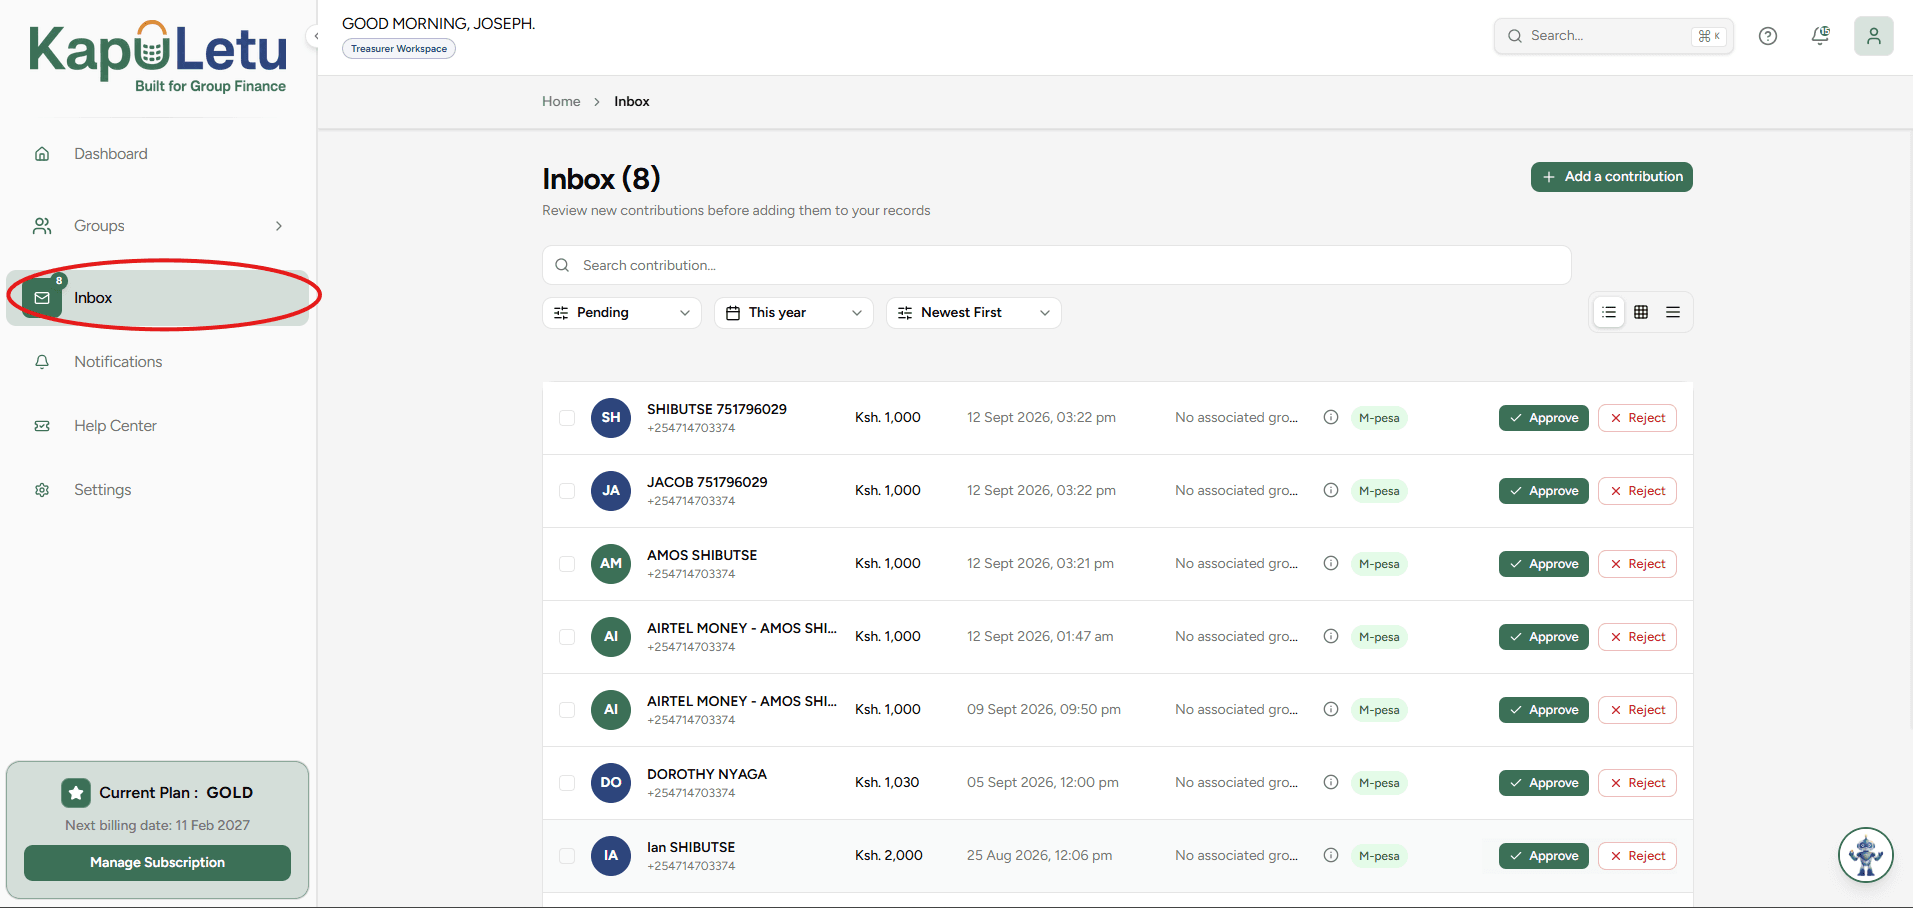Open Settings in the sidebar
The height and width of the screenshot is (908, 1913).
pyautogui.click(x=158, y=490)
